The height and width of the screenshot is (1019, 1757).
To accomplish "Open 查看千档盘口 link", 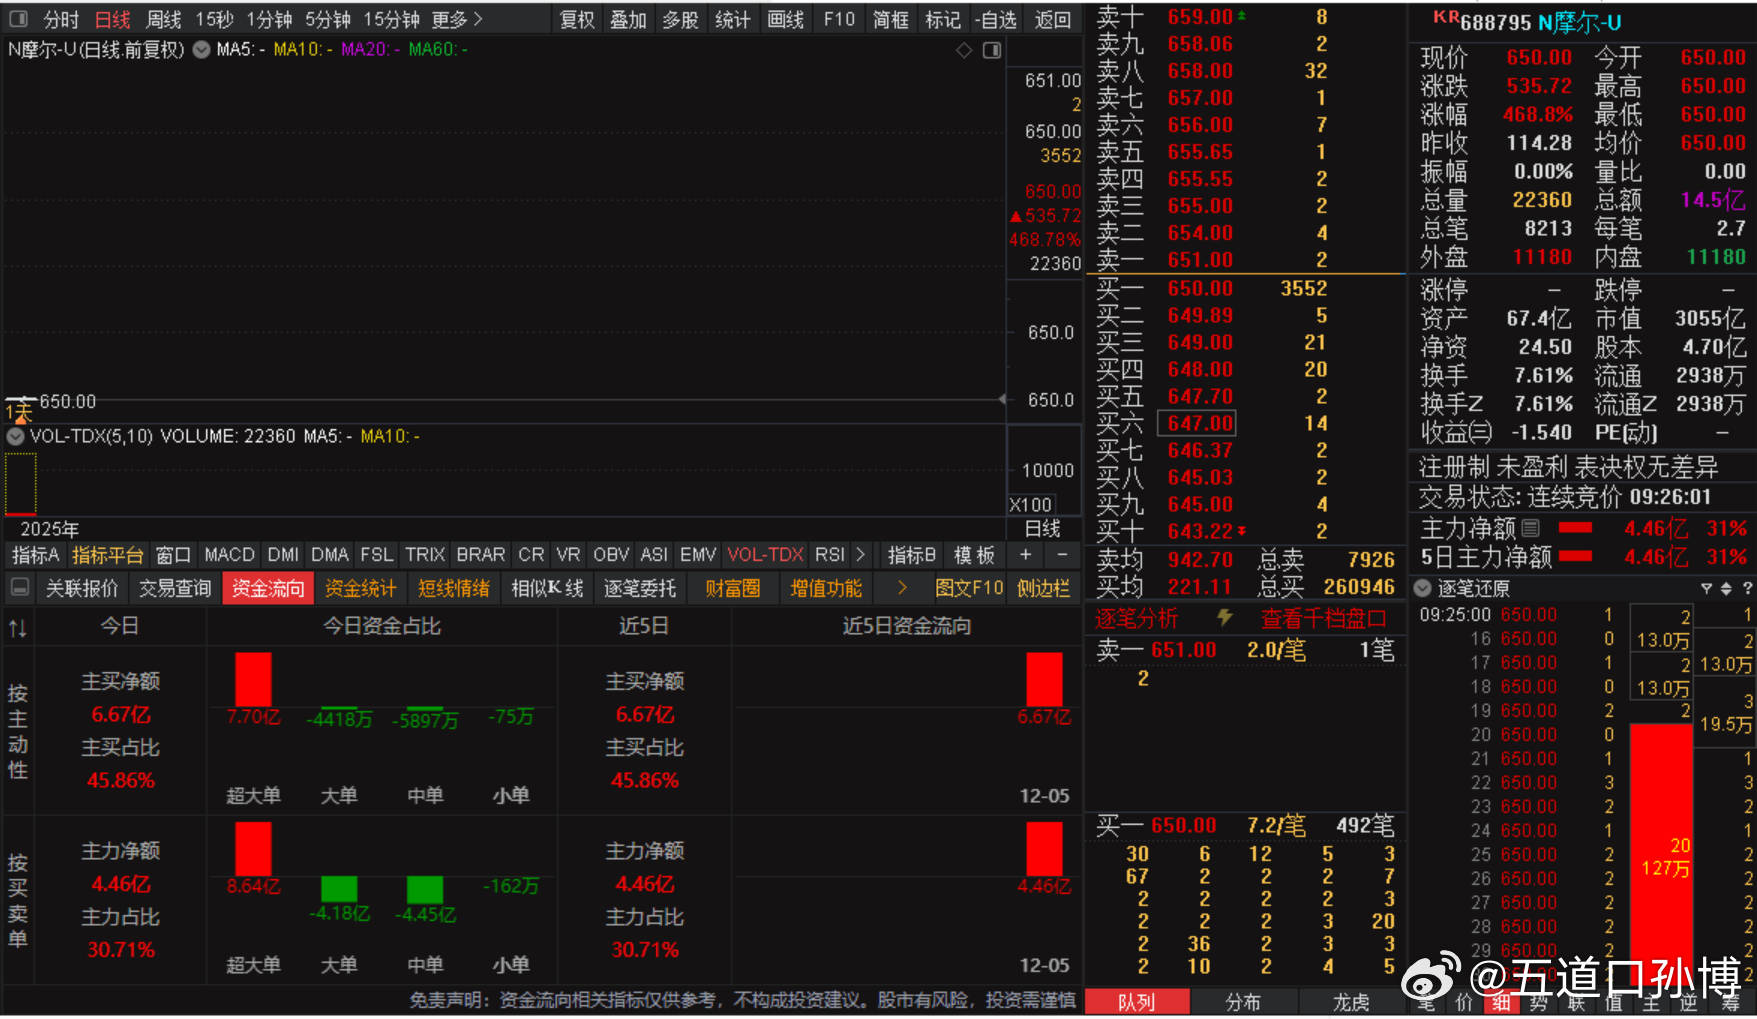I will (1323, 619).
